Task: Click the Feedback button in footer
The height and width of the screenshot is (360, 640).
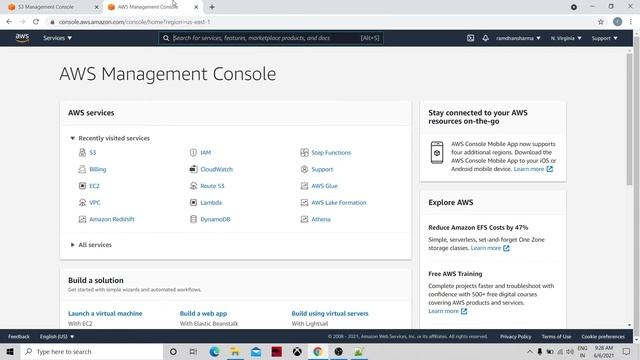Action: point(19,337)
